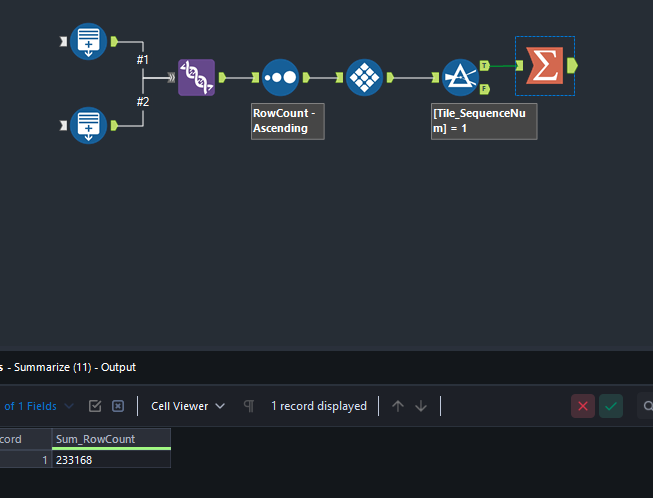This screenshot has width=653, height=498.
Task: Toggle the show whitespace pilcrow icon
Action: (x=249, y=406)
